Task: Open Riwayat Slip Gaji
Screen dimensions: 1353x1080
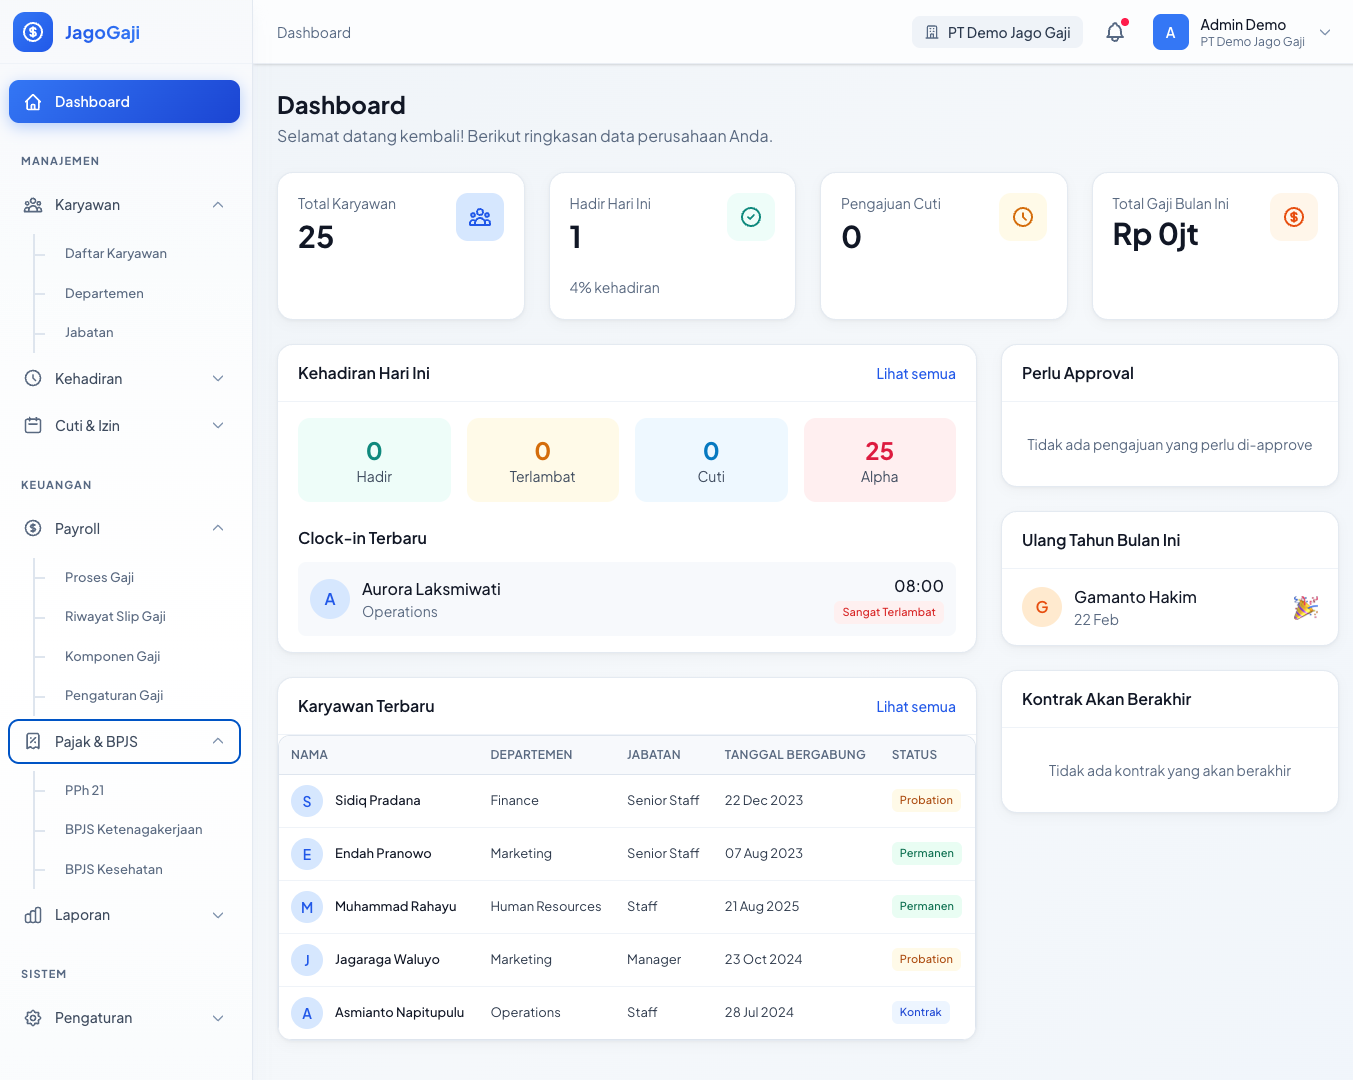Action: coord(115,616)
